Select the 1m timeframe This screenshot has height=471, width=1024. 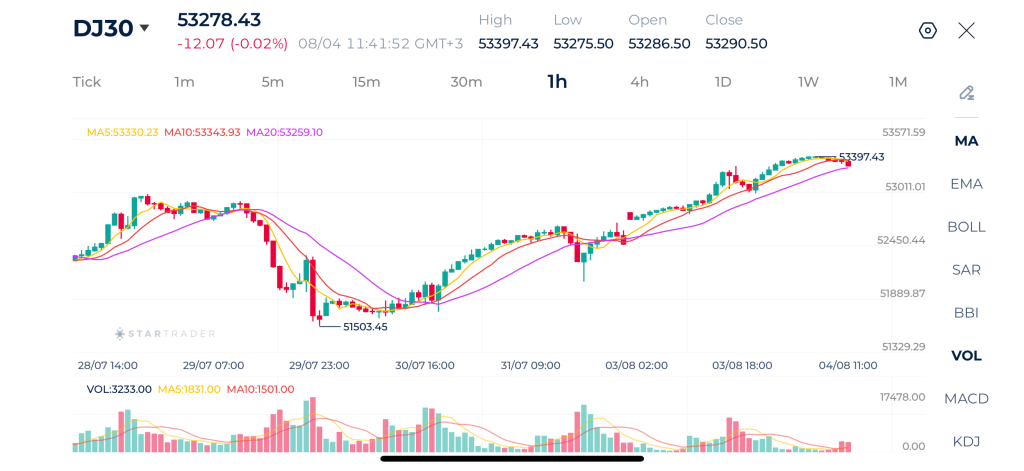tap(184, 82)
